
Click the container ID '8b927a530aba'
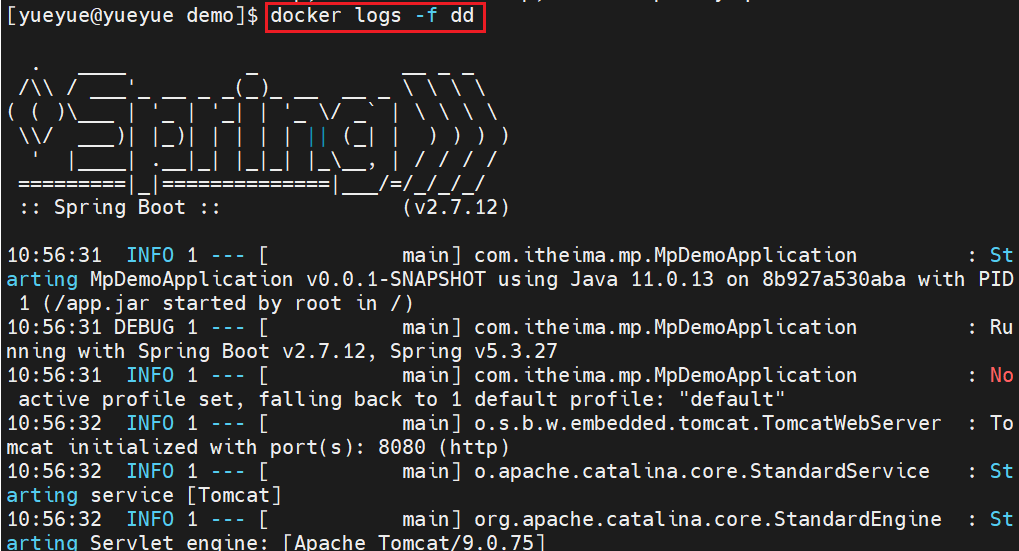click(834, 279)
